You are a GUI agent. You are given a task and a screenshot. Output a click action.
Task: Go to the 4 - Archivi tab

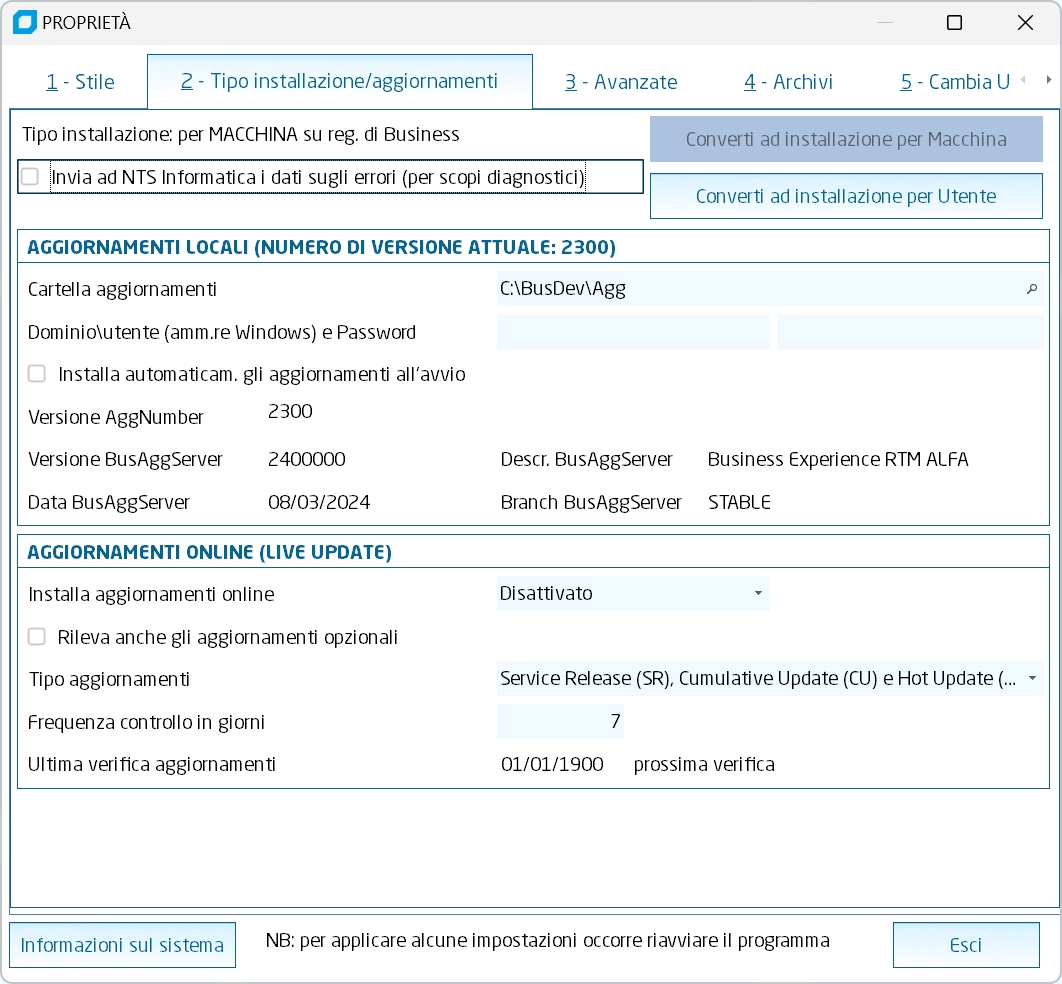point(788,82)
